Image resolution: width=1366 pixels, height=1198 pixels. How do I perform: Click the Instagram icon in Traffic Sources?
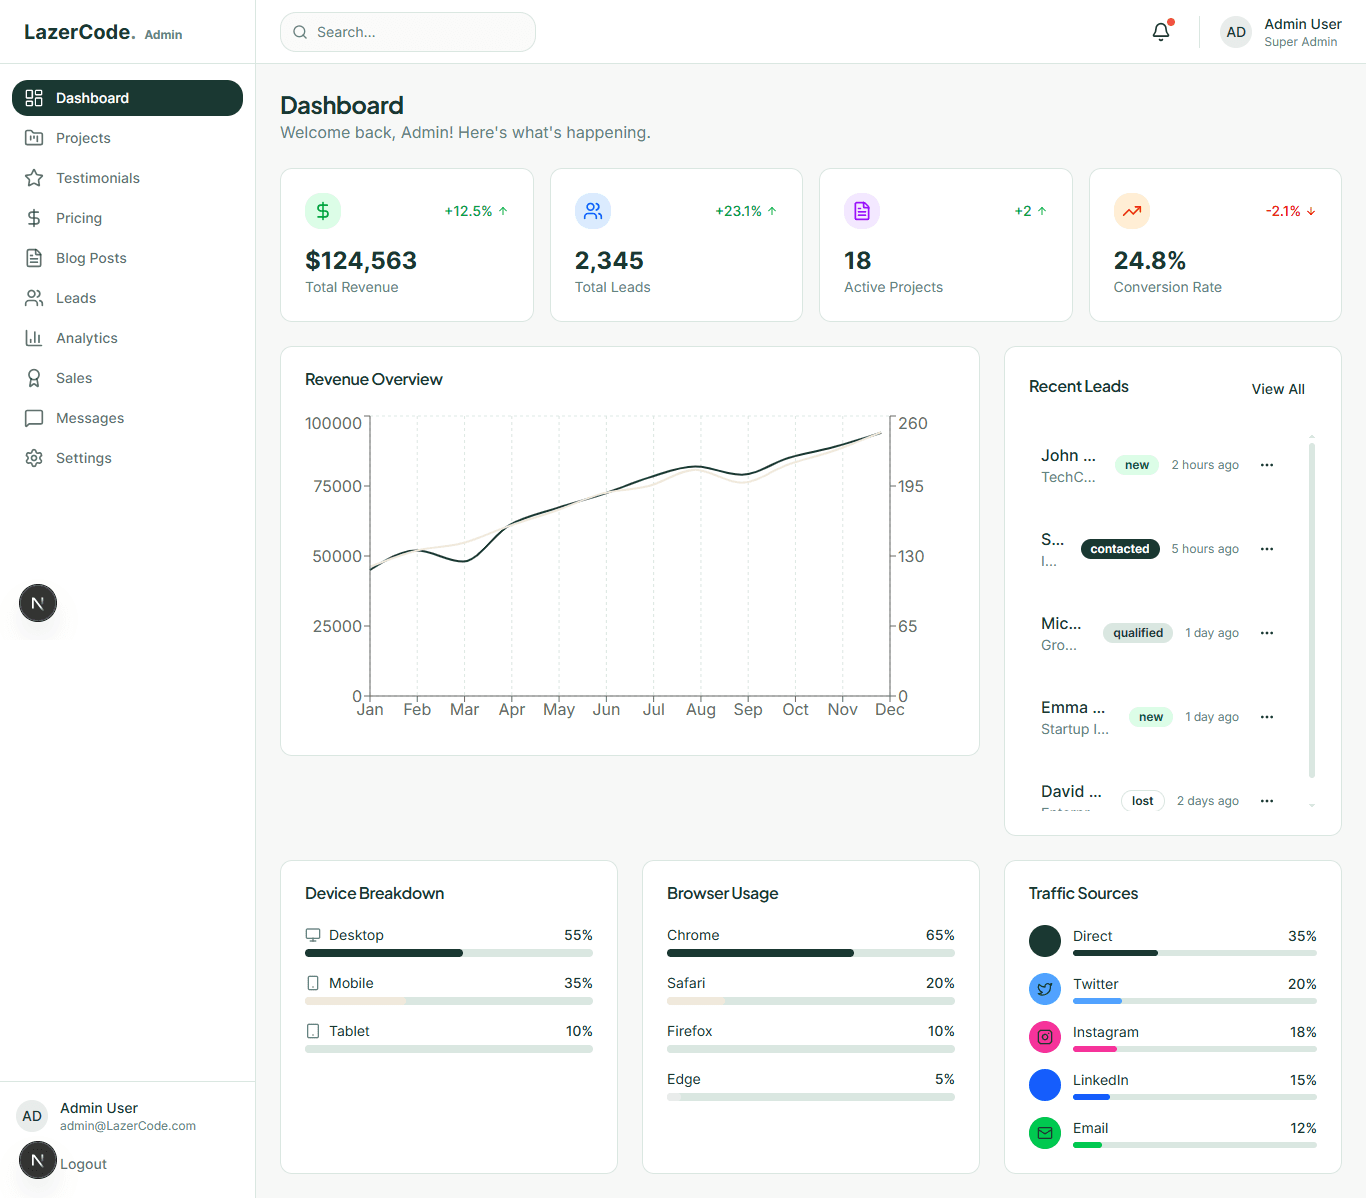pos(1044,1037)
